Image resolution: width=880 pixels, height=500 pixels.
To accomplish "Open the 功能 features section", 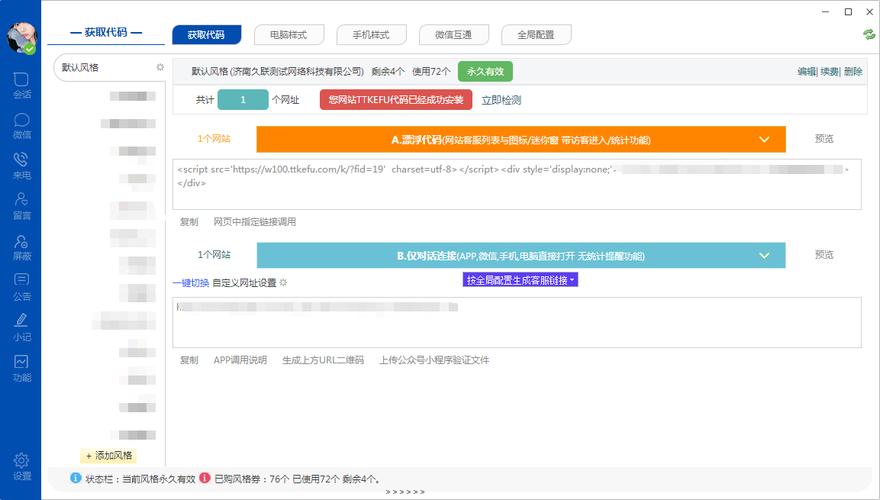I will click(21, 368).
